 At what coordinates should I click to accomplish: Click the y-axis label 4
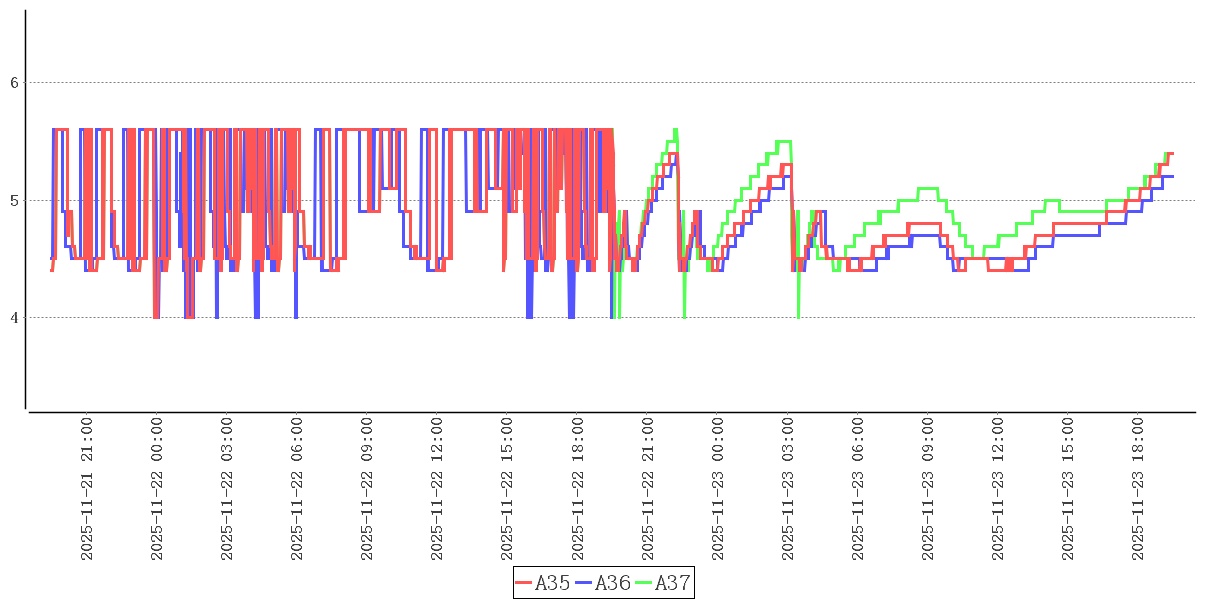(x=15, y=318)
